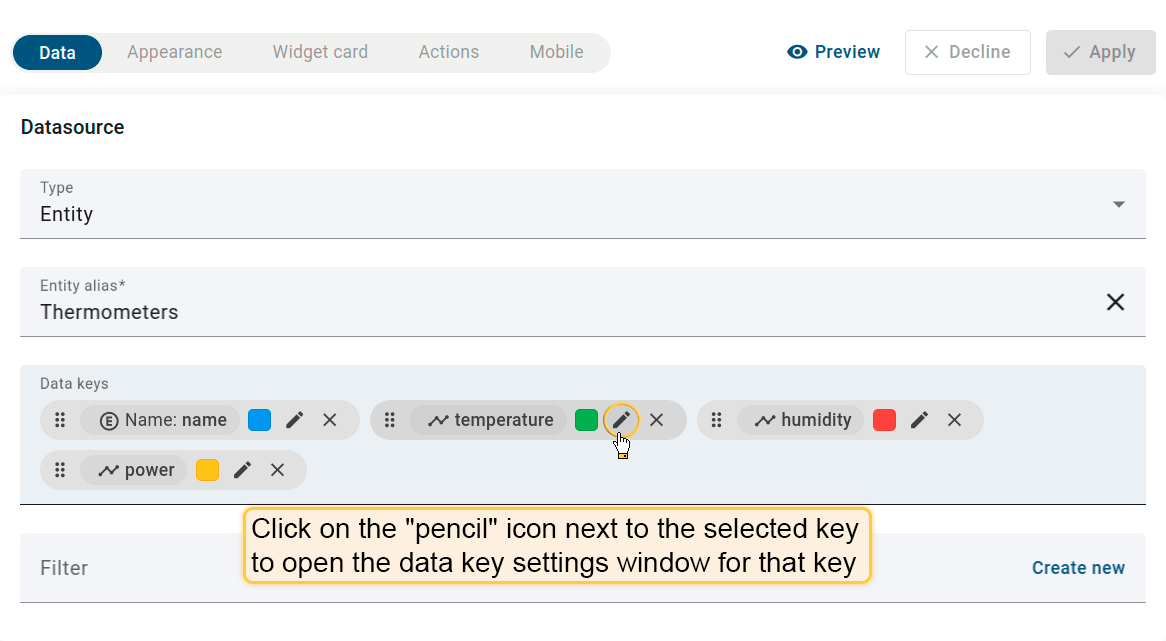Remove the humidity data key
Viewport: 1166px width, 641px height.
click(954, 420)
